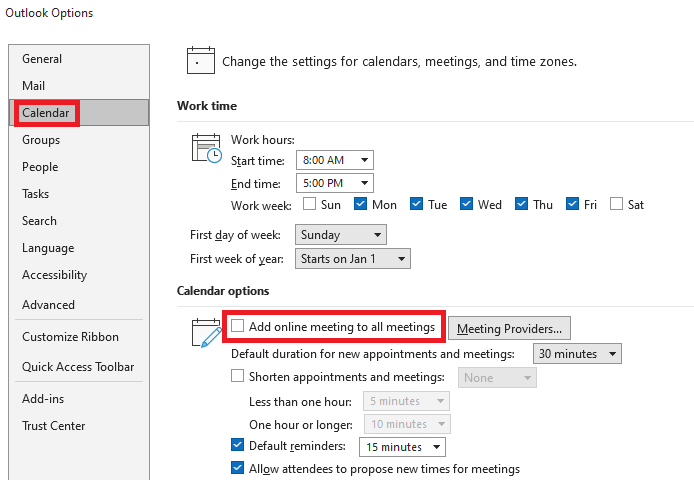Uncheck the Fri work week checkbox
The height and width of the screenshot is (480, 694).
[x=572, y=204]
